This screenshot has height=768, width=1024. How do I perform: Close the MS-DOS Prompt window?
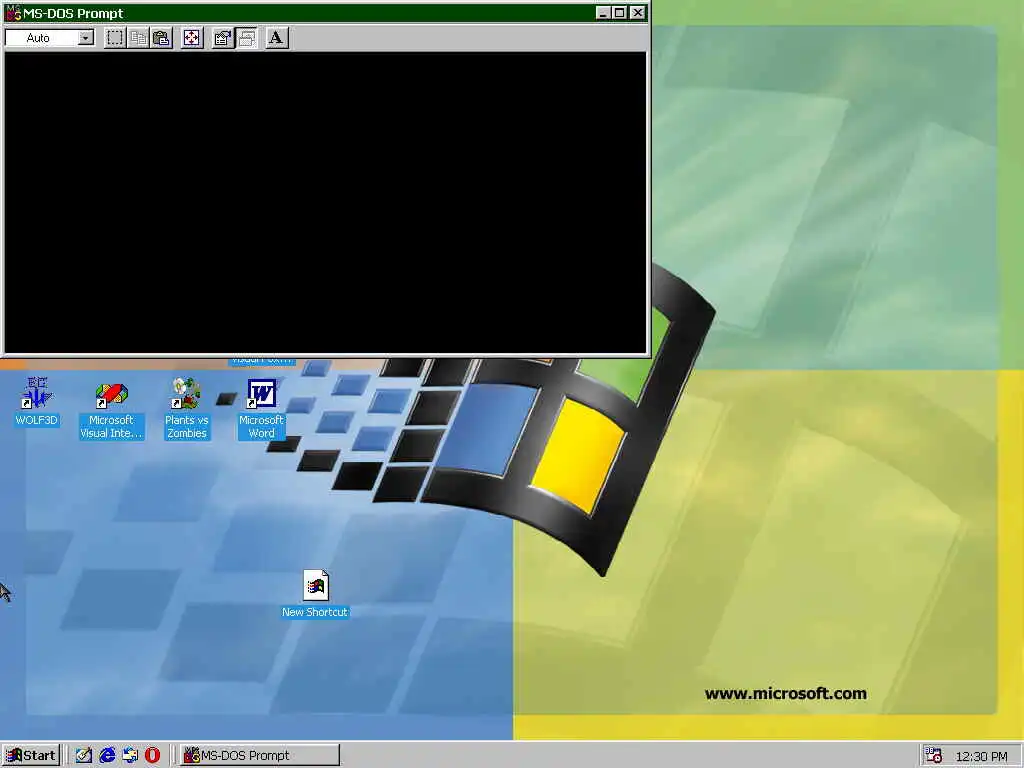click(x=638, y=12)
